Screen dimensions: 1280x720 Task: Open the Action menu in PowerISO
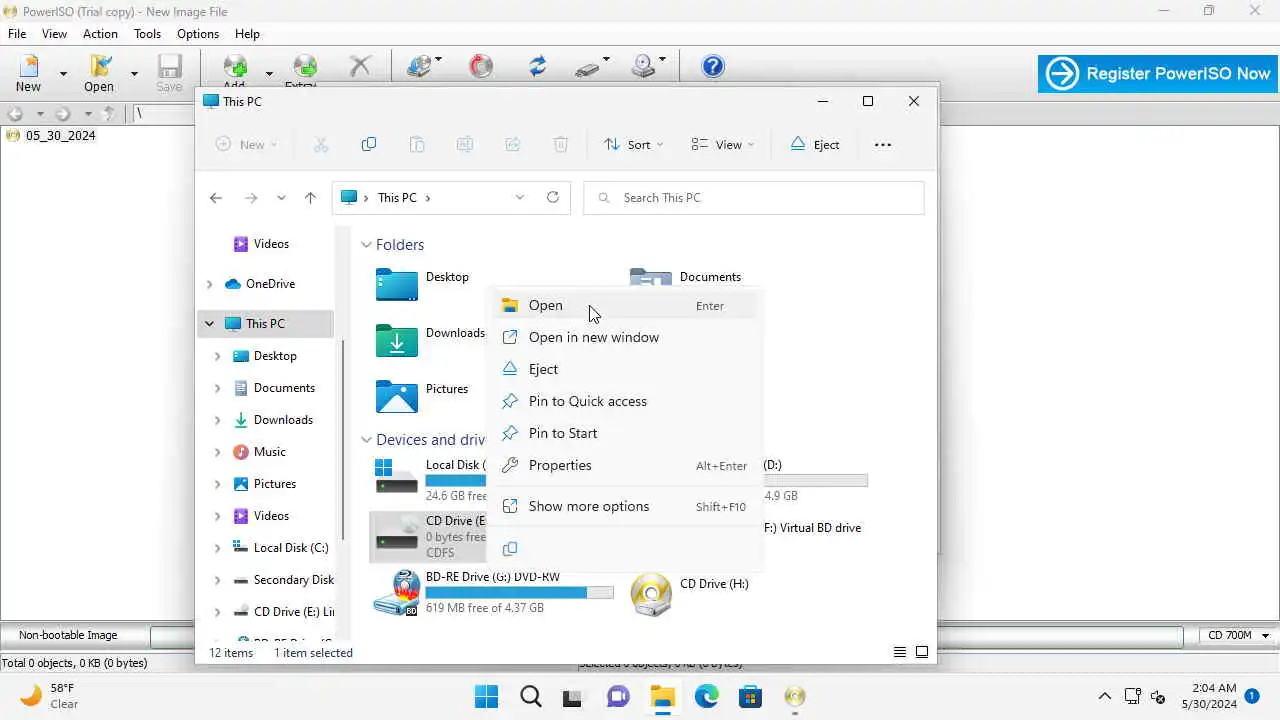(x=100, y=33)
